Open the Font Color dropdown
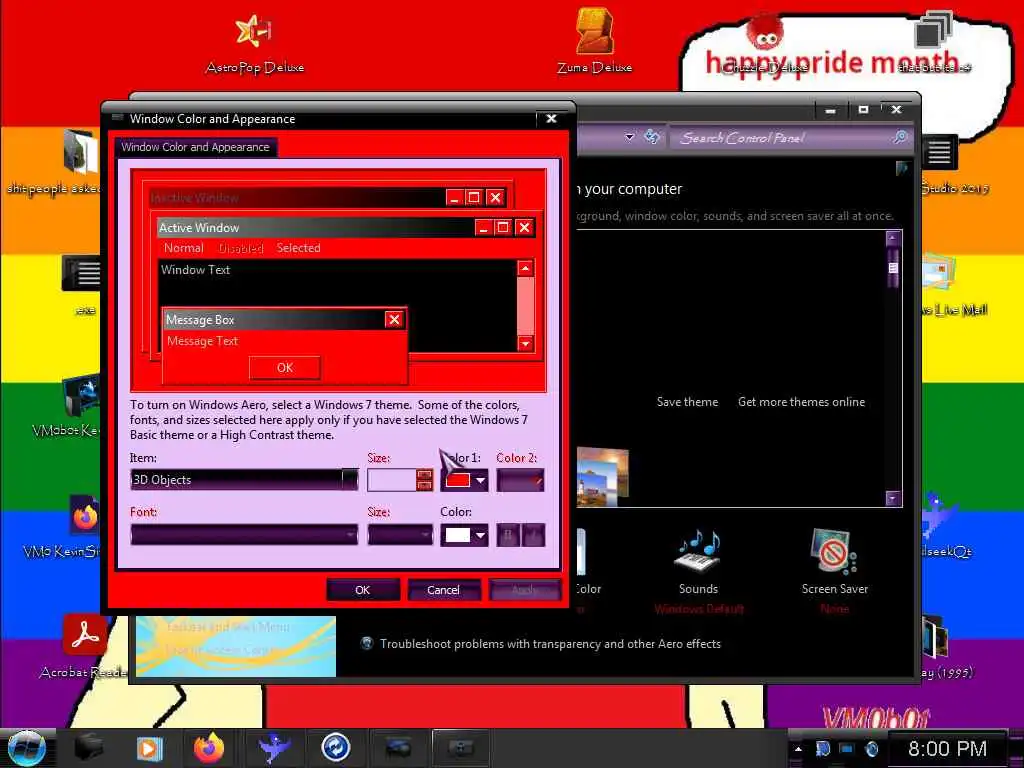 [464, 535]
